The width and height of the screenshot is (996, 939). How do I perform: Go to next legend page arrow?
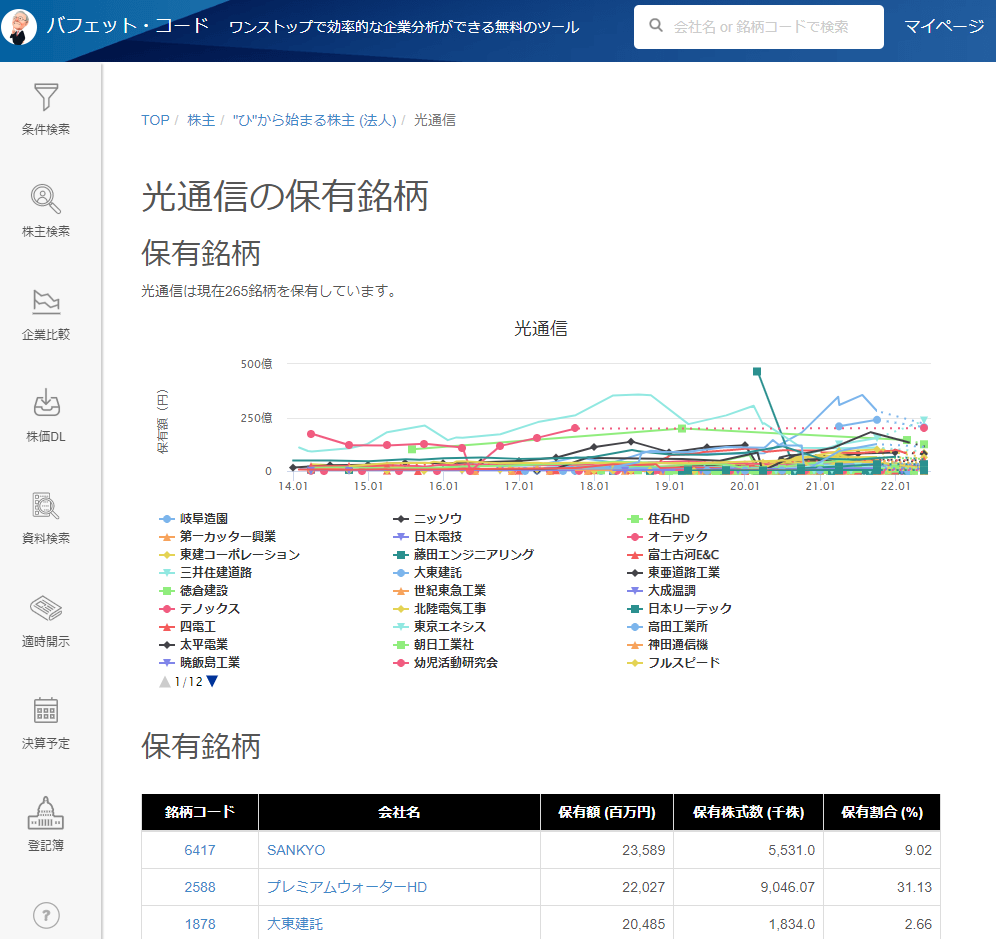point(212,682)
